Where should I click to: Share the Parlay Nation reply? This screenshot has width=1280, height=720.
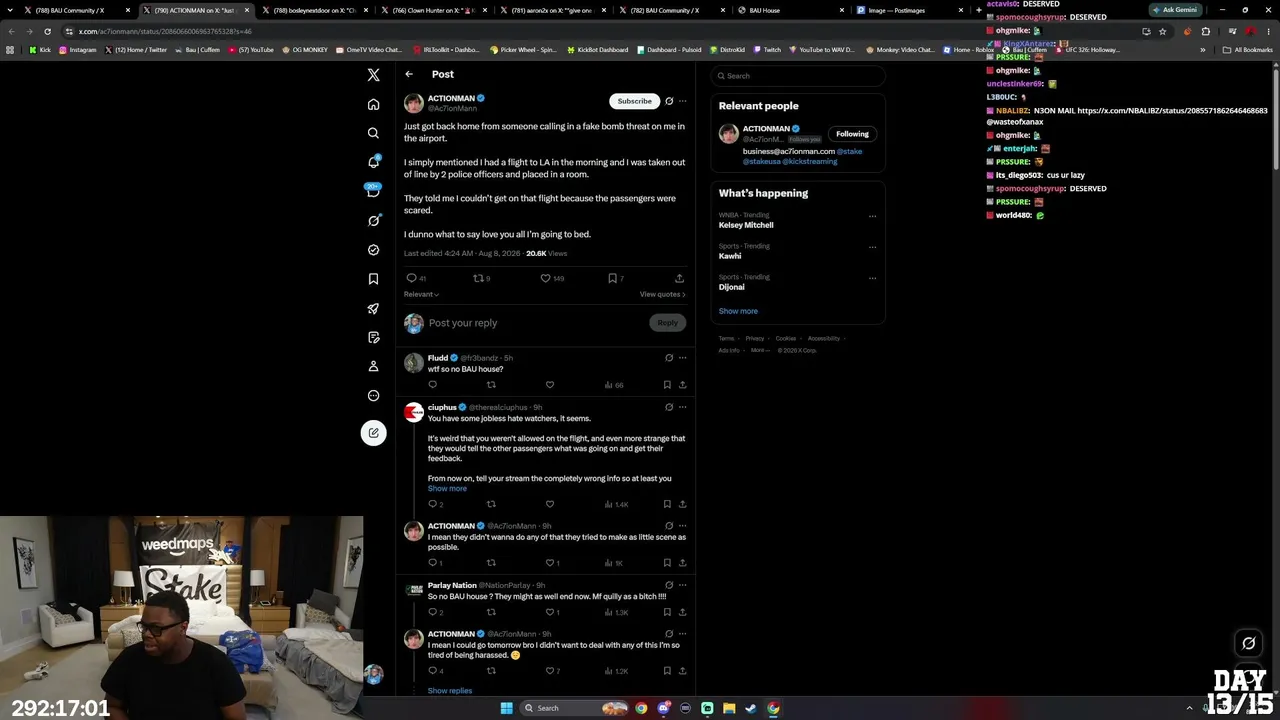tap(682, 612)
